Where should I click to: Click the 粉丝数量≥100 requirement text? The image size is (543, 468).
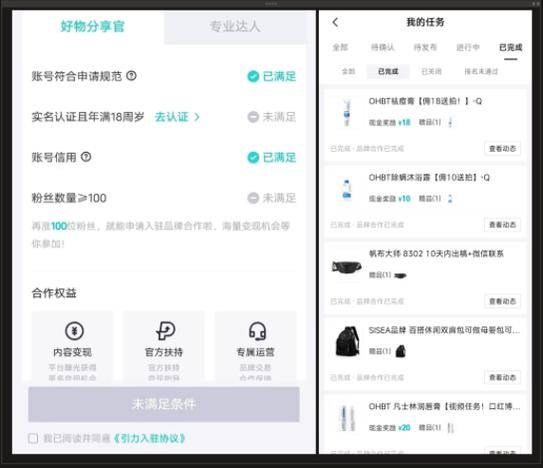[69, 198]
